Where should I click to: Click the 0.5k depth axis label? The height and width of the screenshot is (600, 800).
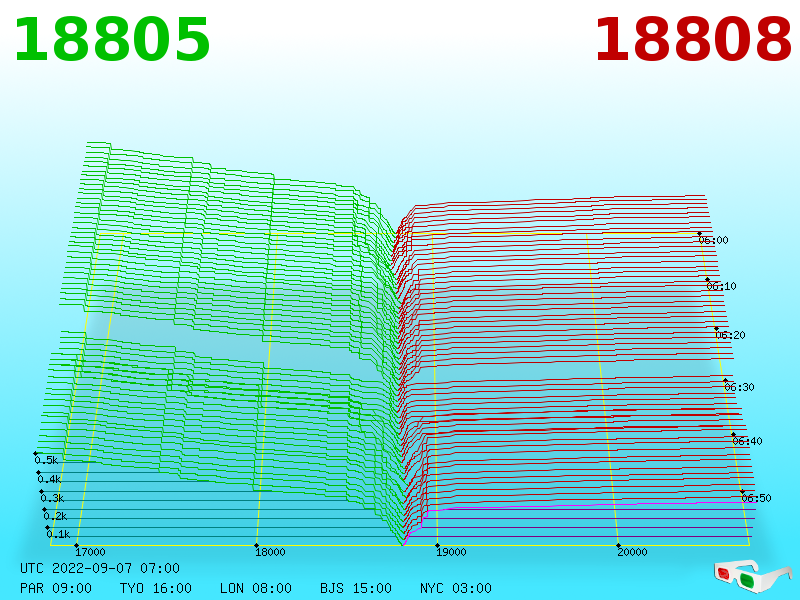(46, 460)
